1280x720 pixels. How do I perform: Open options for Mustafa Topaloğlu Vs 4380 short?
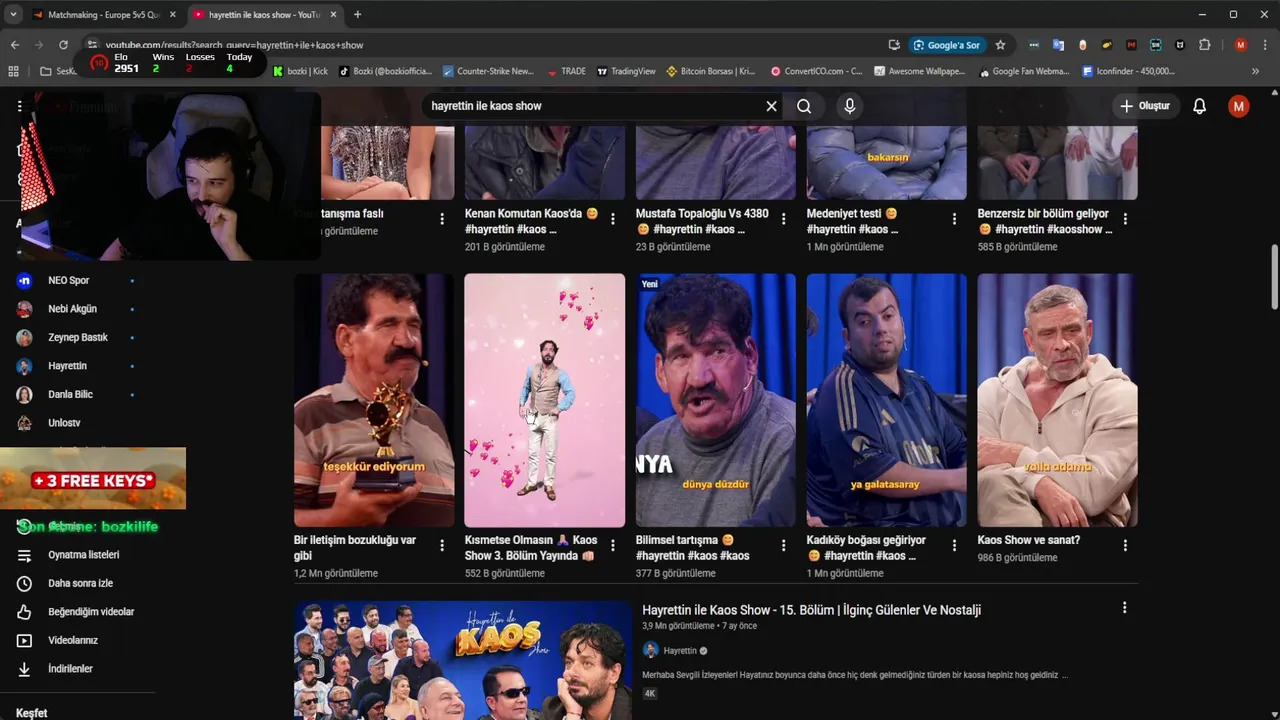tap(784, 219)
